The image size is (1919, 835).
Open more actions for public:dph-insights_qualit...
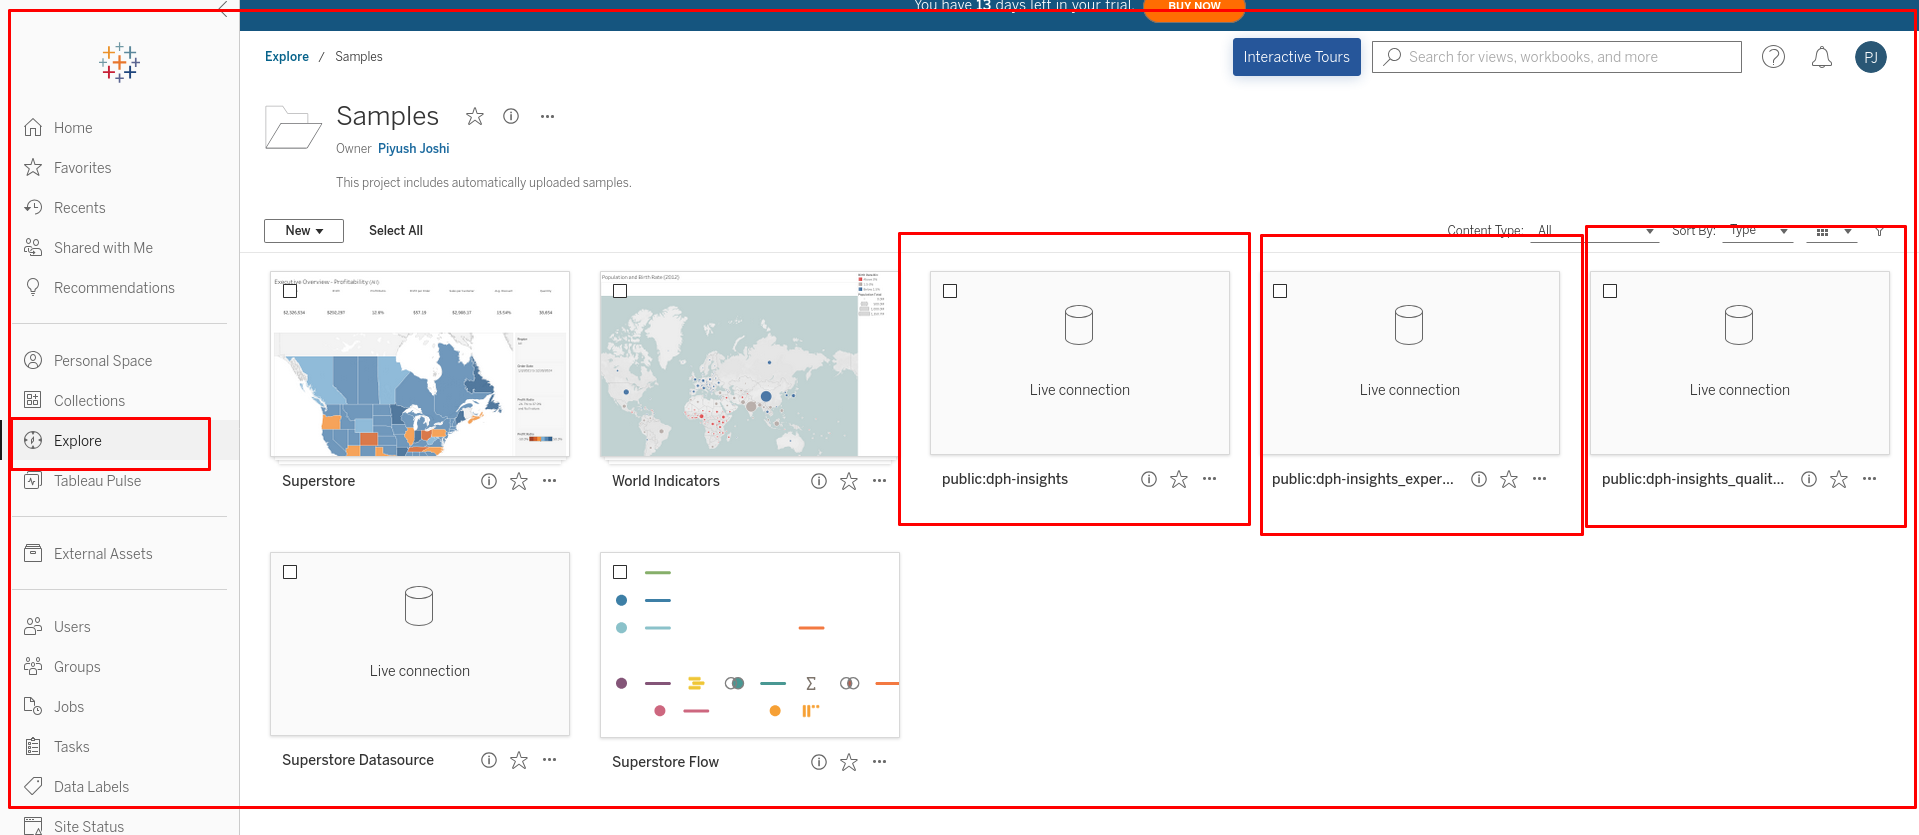click(1869, 479)
